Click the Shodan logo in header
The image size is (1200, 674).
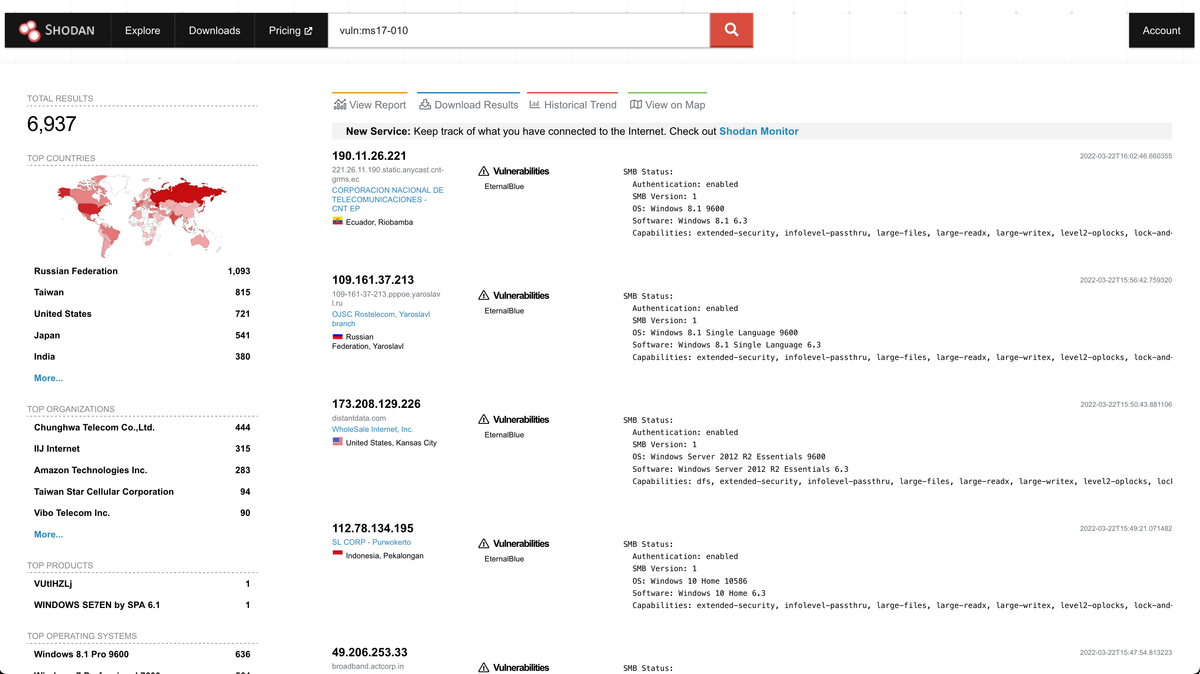click(57, 30)
